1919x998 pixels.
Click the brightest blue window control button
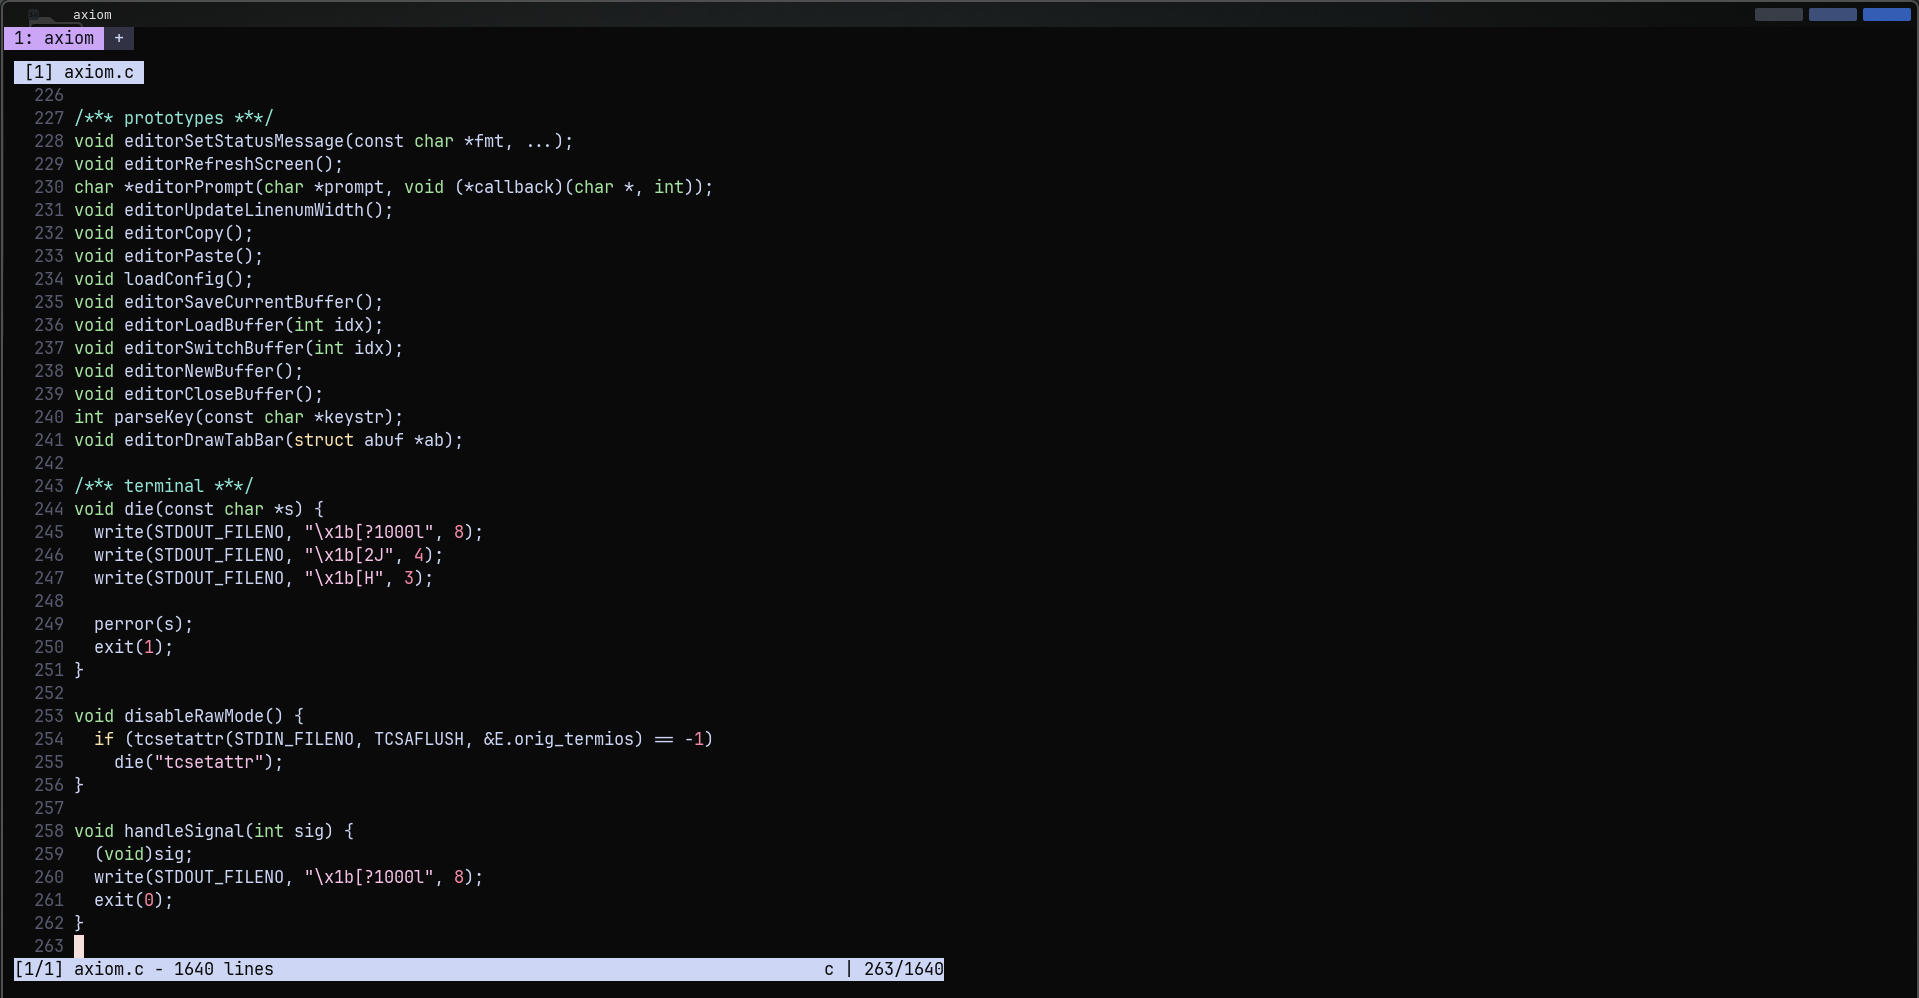[1886, 14]
